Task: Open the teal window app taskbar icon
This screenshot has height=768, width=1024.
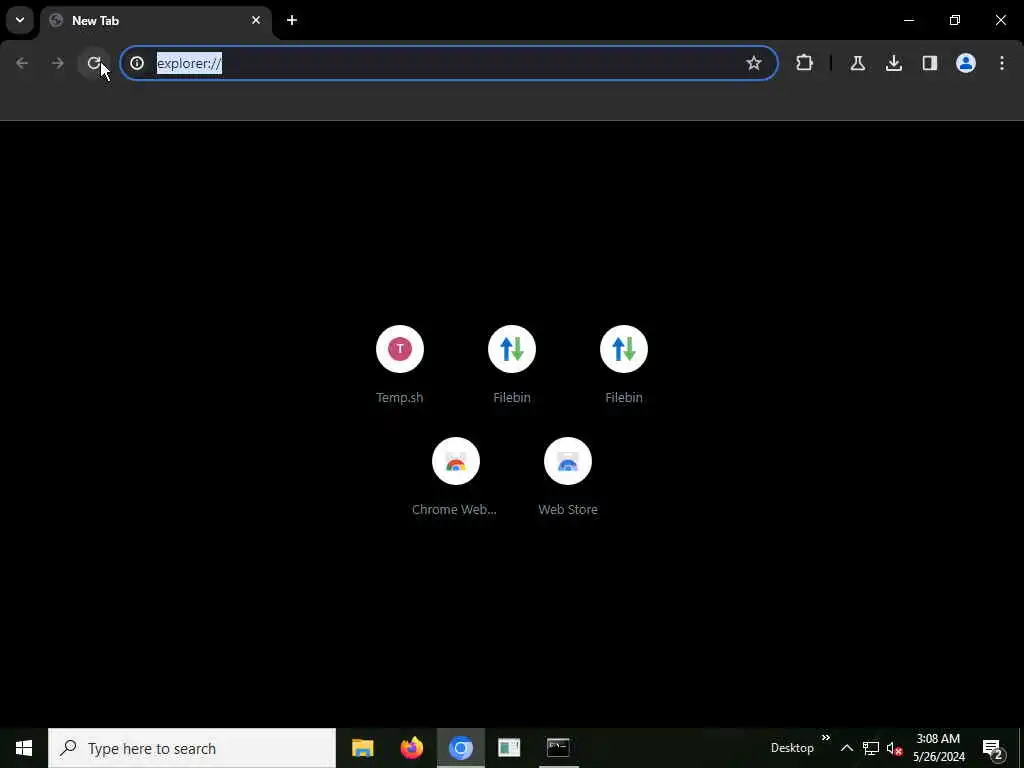Action: pyautogui.click(x=509, y=748)
